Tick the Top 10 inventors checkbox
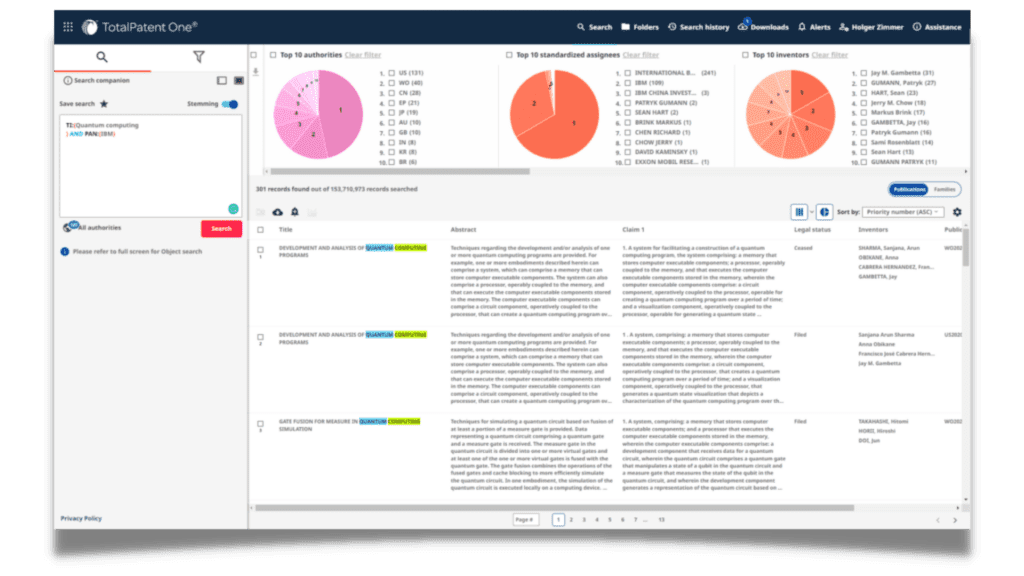1024x576 pixels. [745, 55]
